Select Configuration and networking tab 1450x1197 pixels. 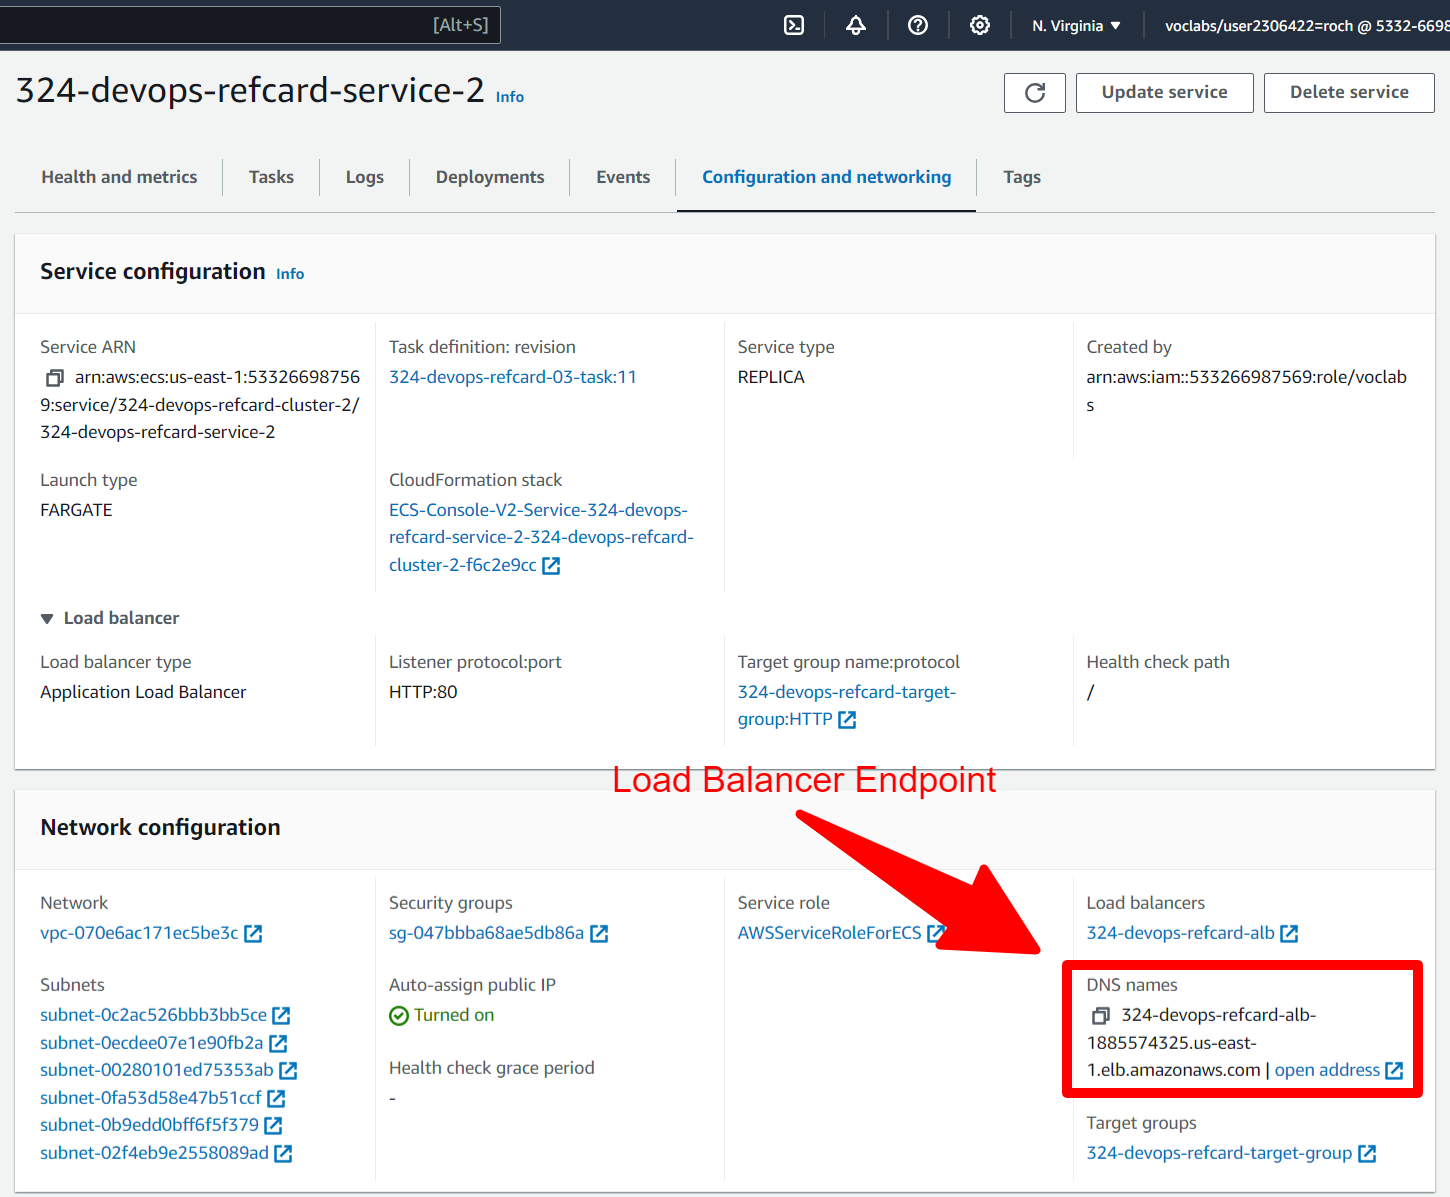827,177
